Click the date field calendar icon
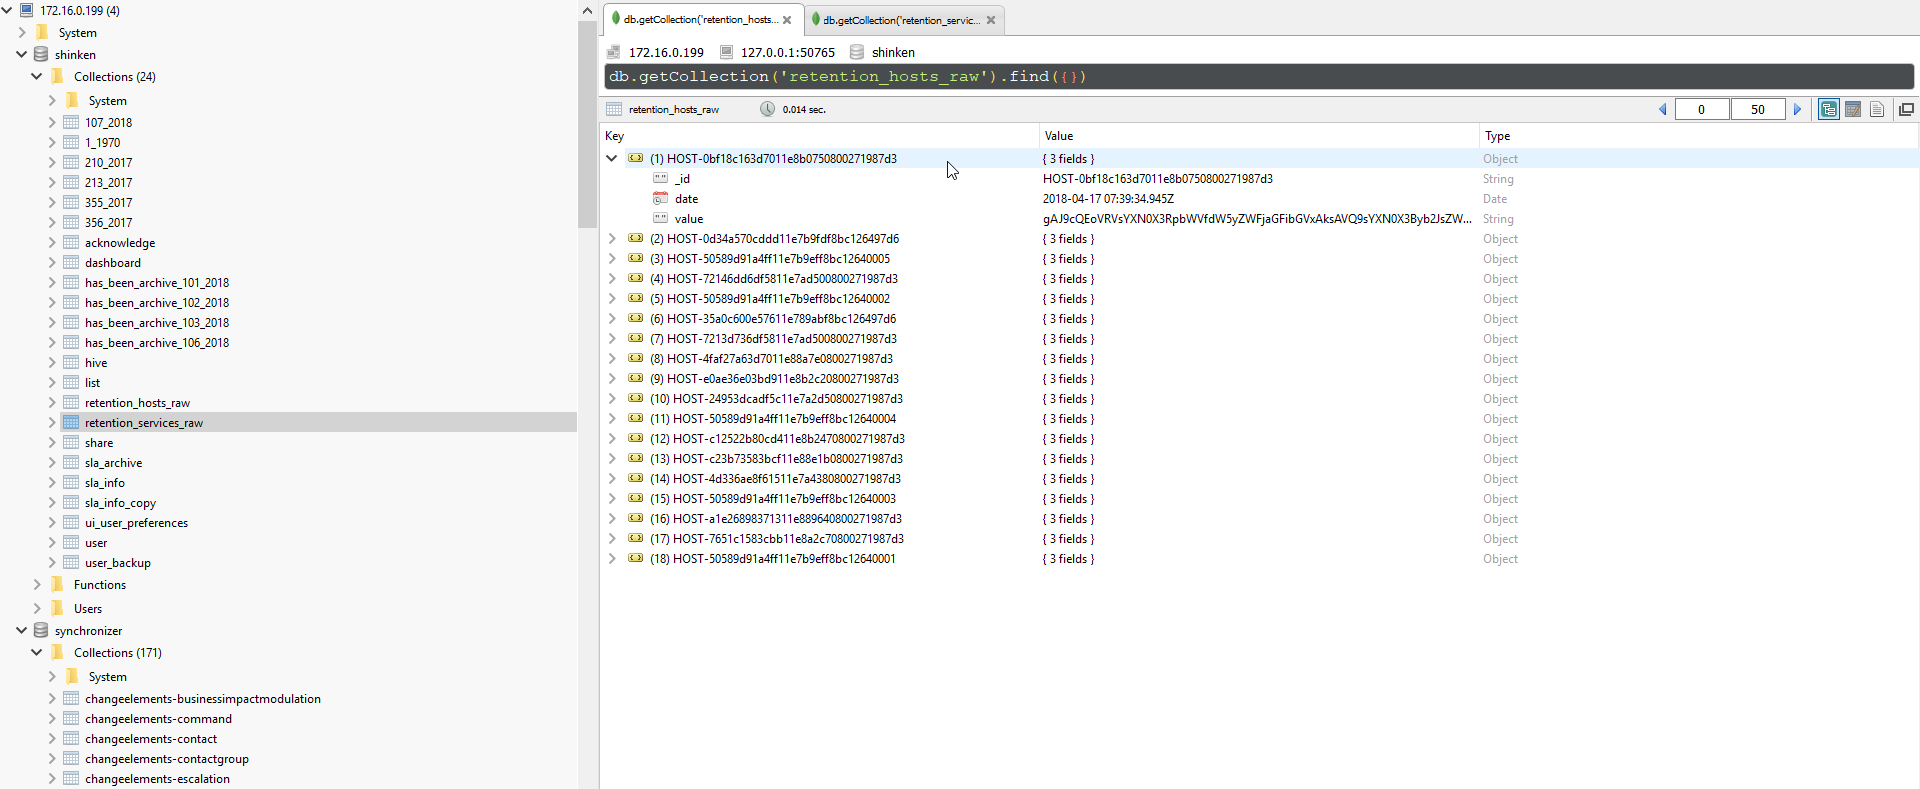Image resolution: width=1920 pixels, height=789 pixels. 660,198
